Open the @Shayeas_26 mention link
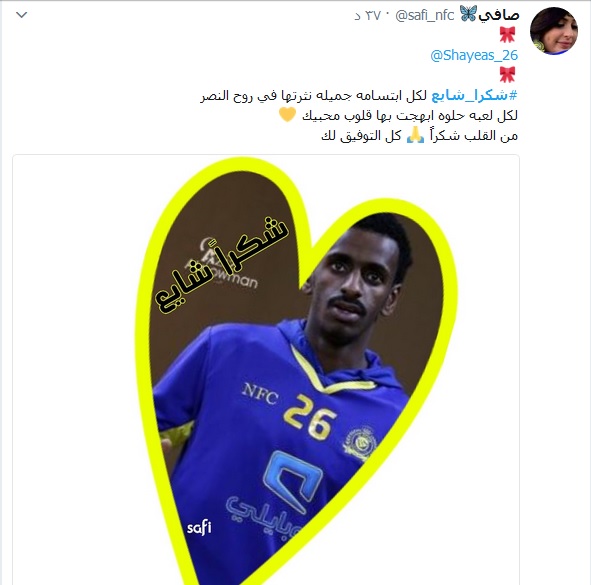This screenshot has width=591, height=585. [474, 55]
